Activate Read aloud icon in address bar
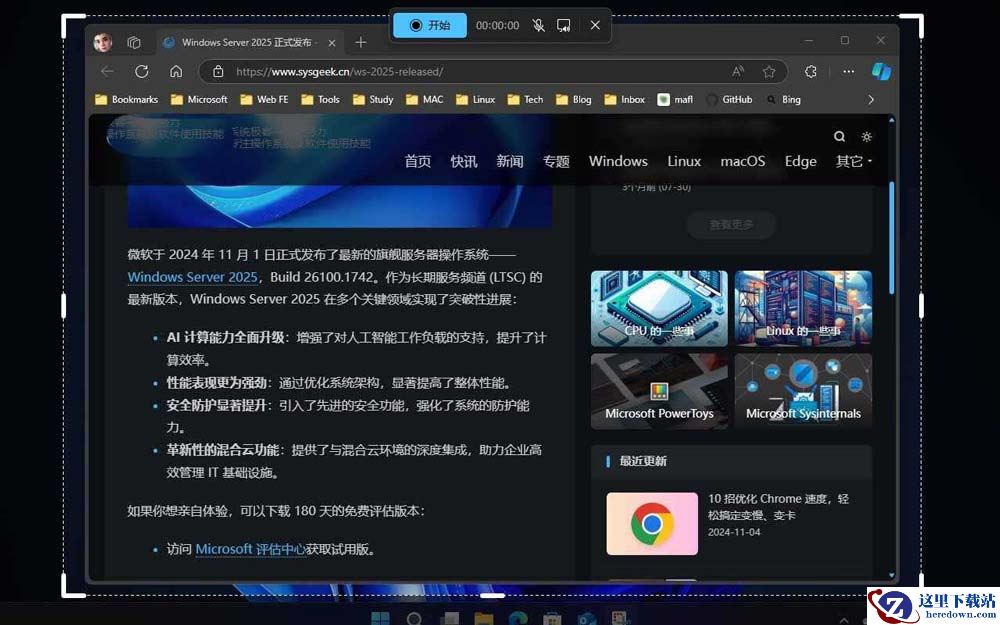The width and height of the screenshot is (1000, 625). pyautogui.click(x=738, y=71)
